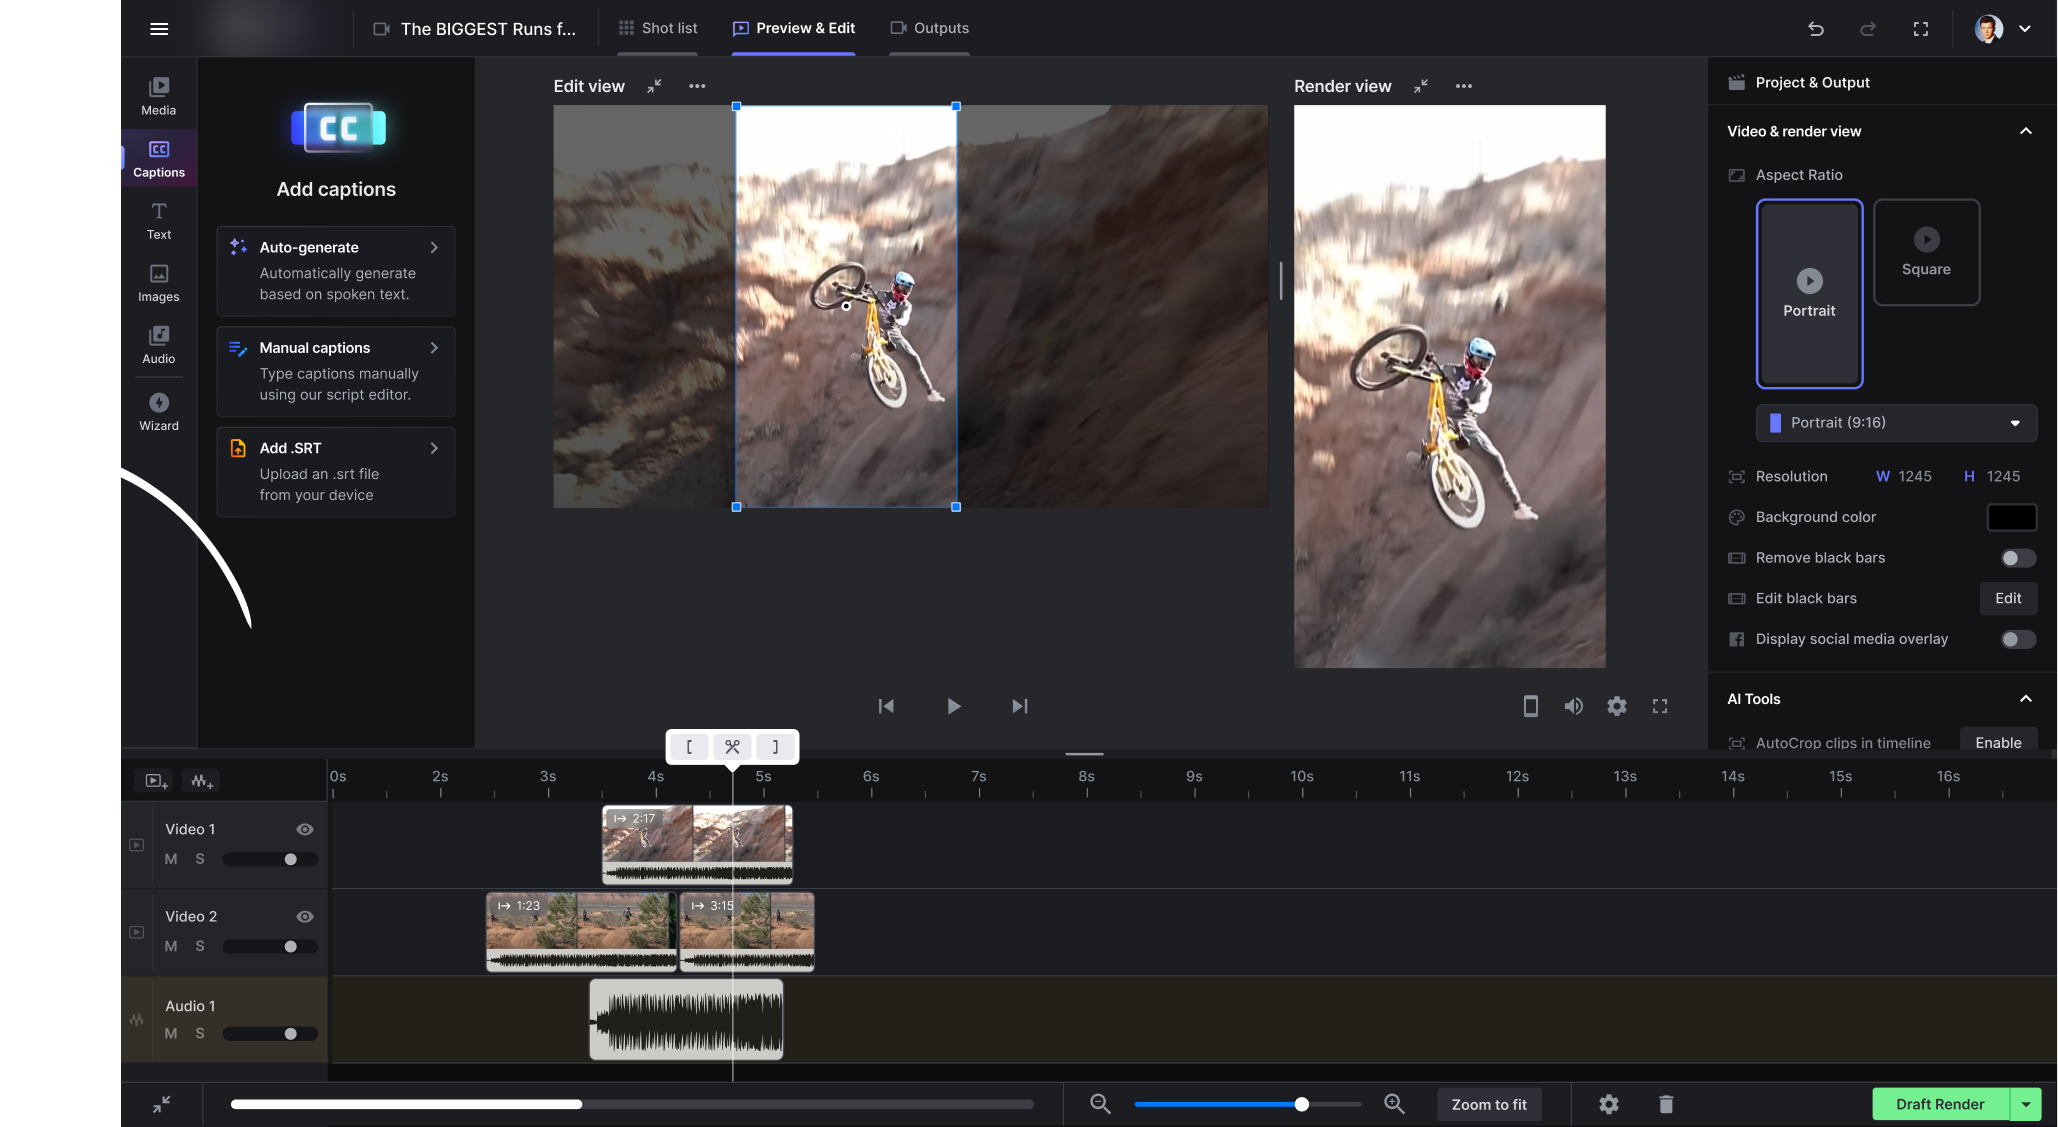This screenshot has height=1127, width=2058.
Task: Click the Background color swatch
Action: pyautogui.click(x=2011, y=517)
